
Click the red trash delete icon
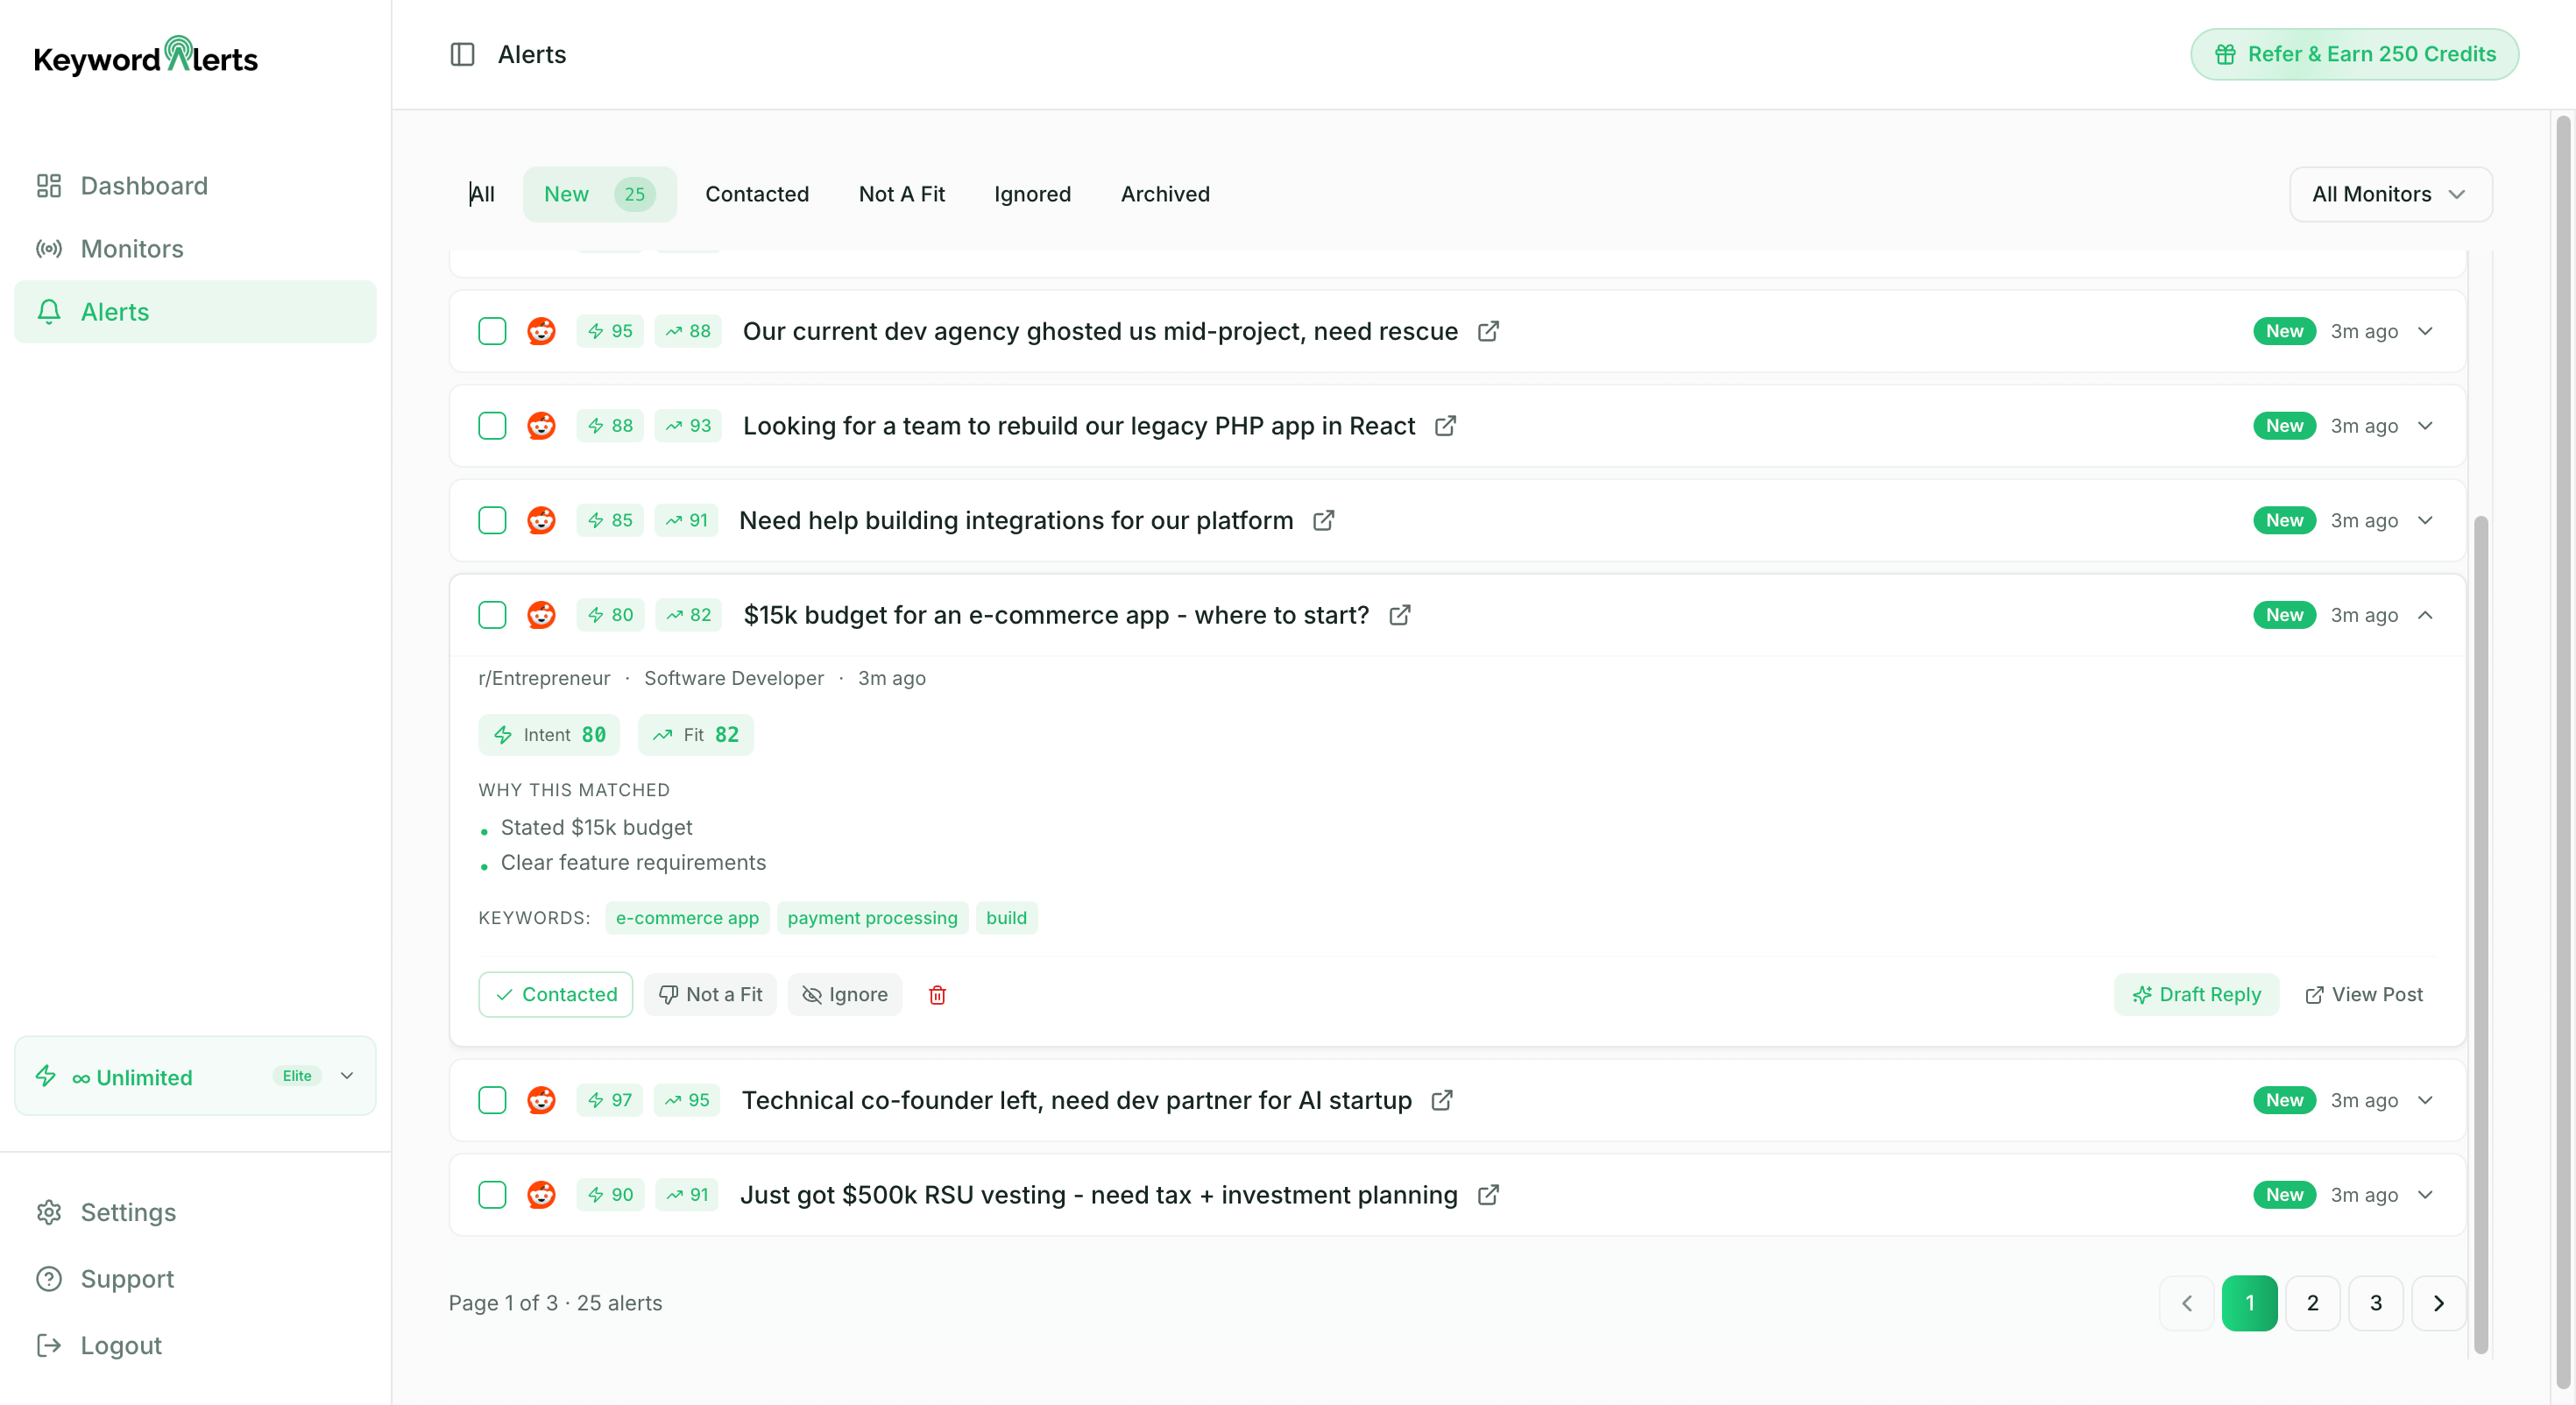pyautogui.click(x=937, y=995)
